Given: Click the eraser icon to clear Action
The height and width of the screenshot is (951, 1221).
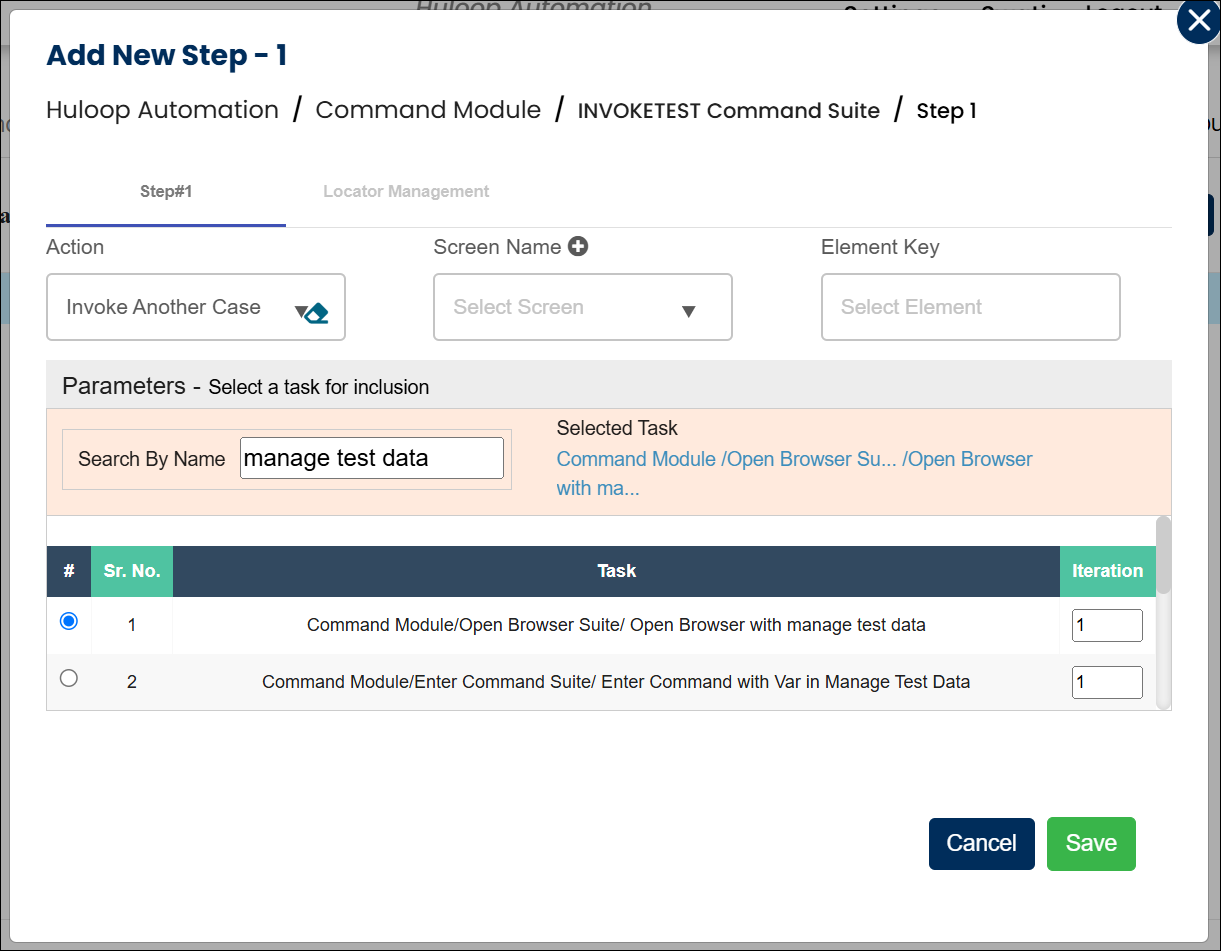Looking at the screenshot, I should pyautogui.click(x=315, y=313).
